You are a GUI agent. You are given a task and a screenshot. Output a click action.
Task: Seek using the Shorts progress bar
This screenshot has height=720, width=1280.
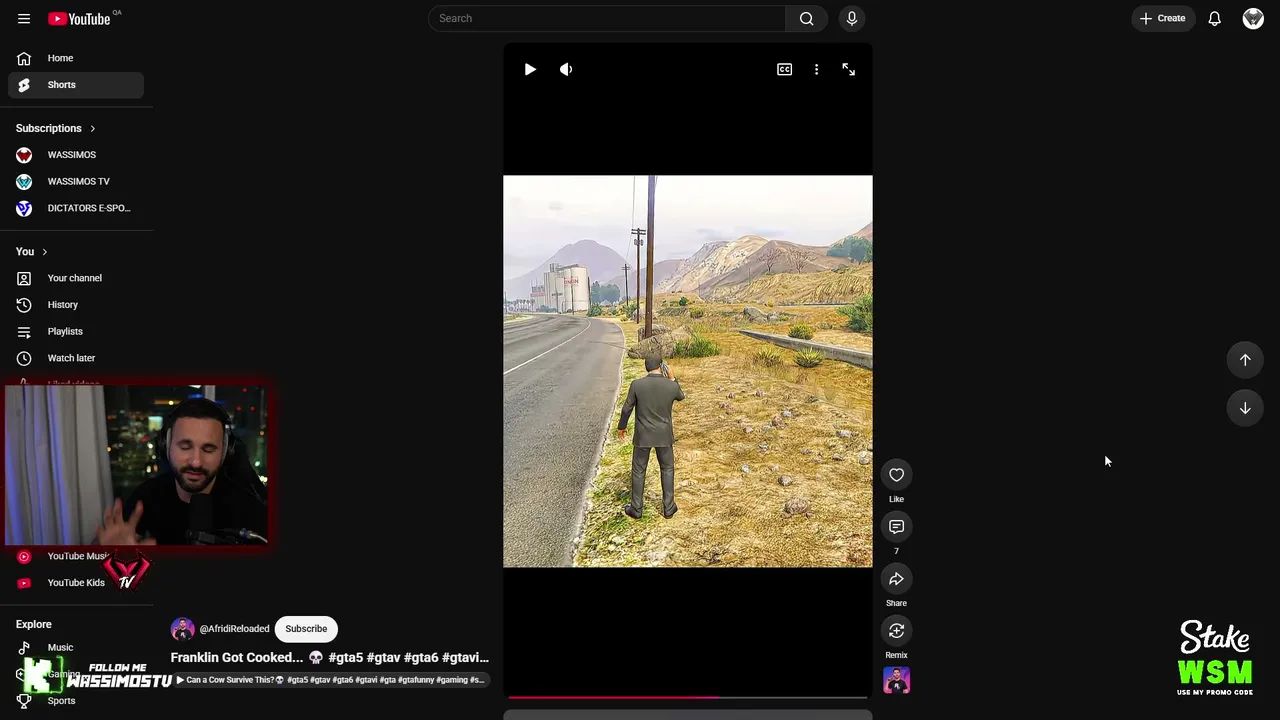(688, 697)
